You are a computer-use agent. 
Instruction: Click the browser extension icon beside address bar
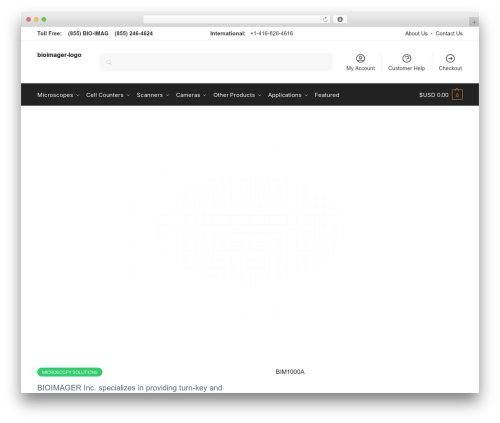340,19
